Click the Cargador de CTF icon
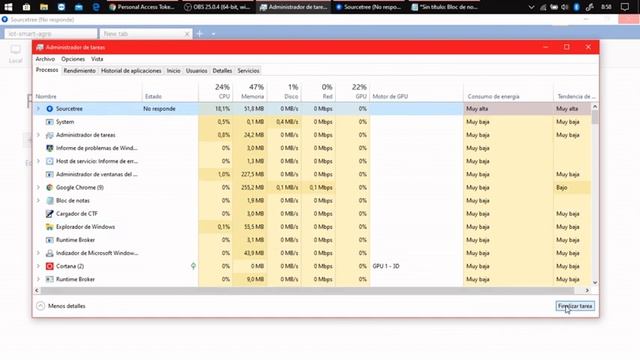This screenshot has width=640, height=360. click(49, 213)
